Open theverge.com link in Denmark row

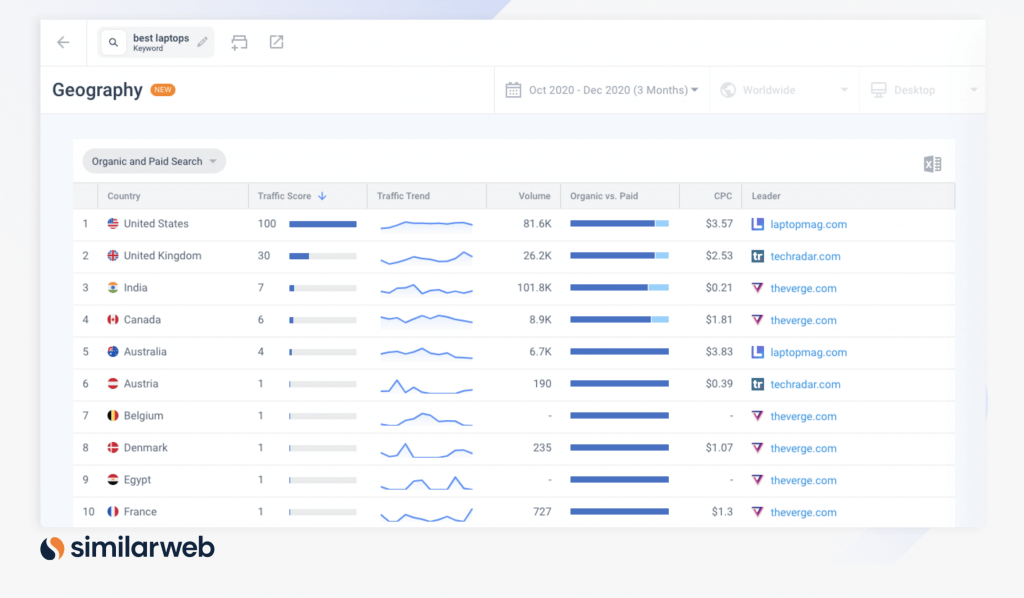click(803, 448)
